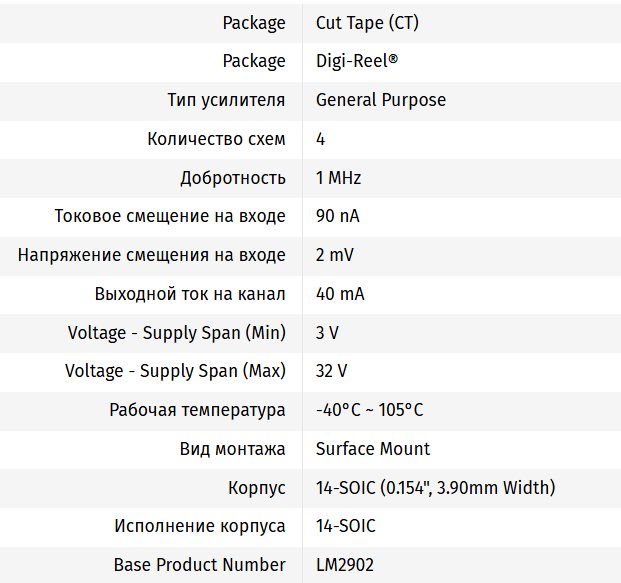Select the "Digi-Reel®" package value
Screen dimensions: 621x583
pos(357,61)
